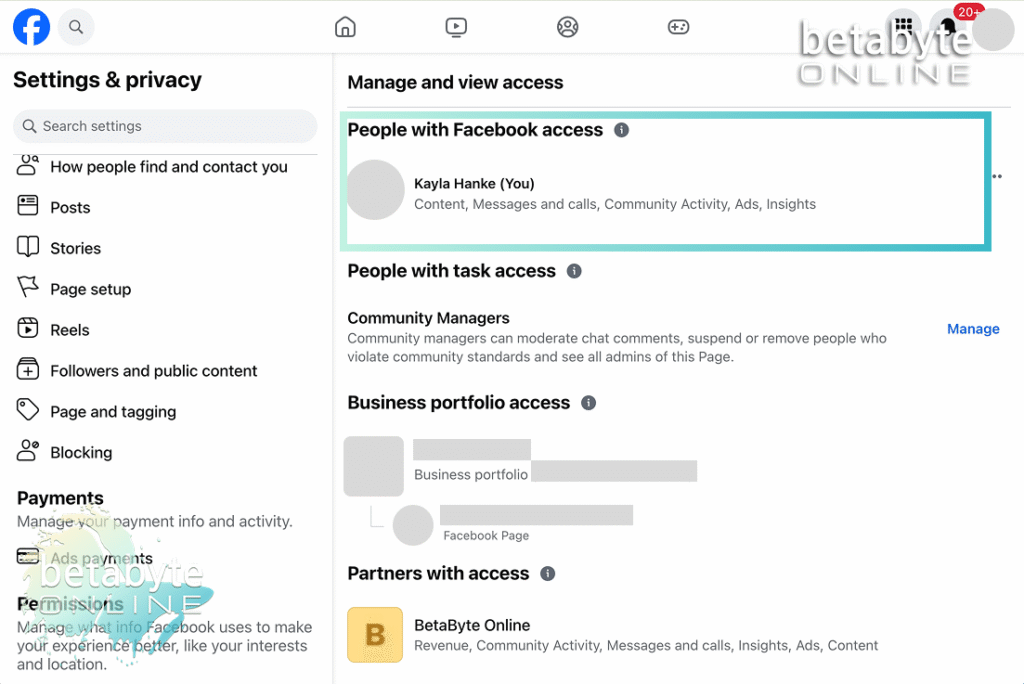Image resolution: width=1024 pixels, height=684 pixels.
Task: Open the apps grid menu icon
Action: pyautogui.click(x=903, y=27)
